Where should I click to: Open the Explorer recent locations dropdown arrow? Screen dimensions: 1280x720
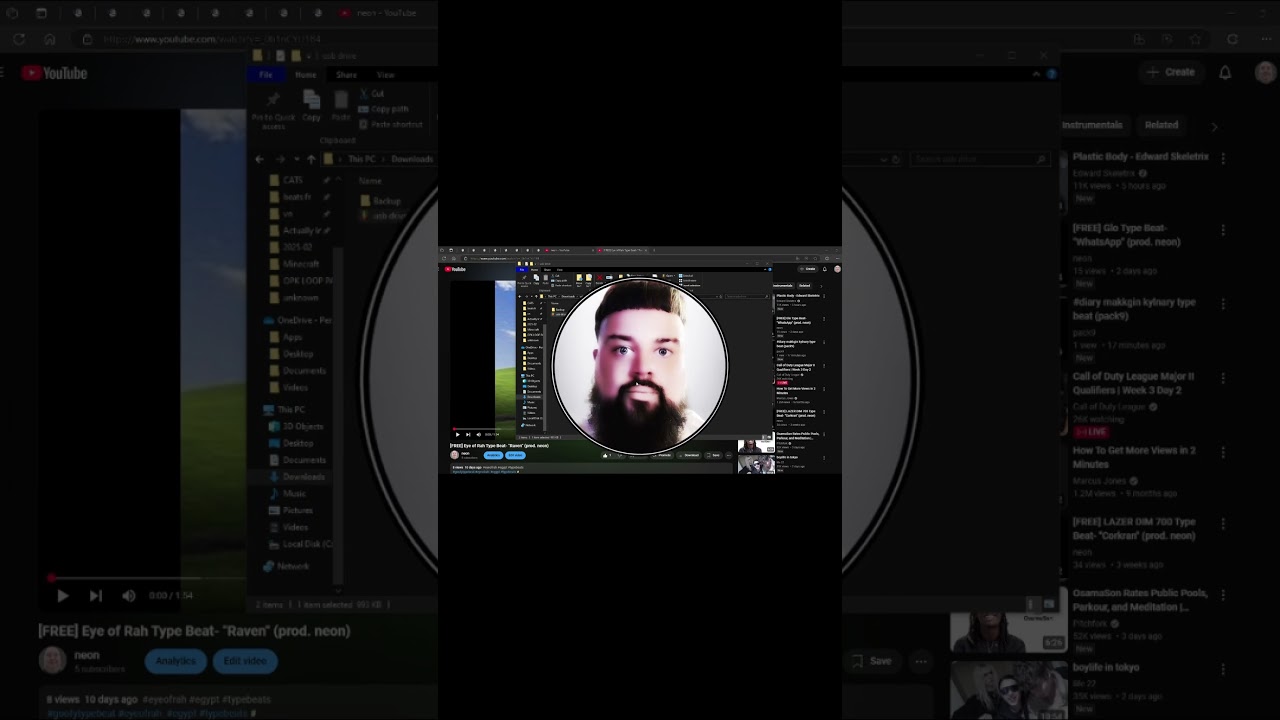coord(297,159)
